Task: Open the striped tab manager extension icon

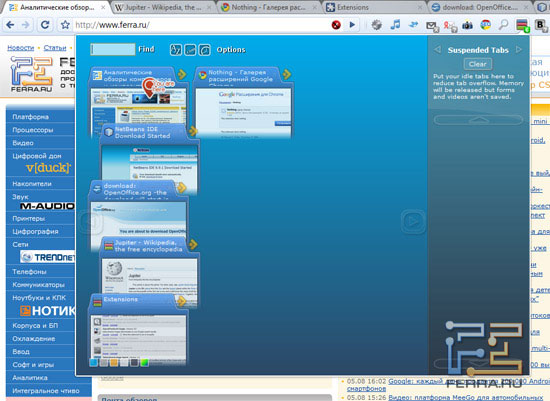Action: (x=522, y=26)
